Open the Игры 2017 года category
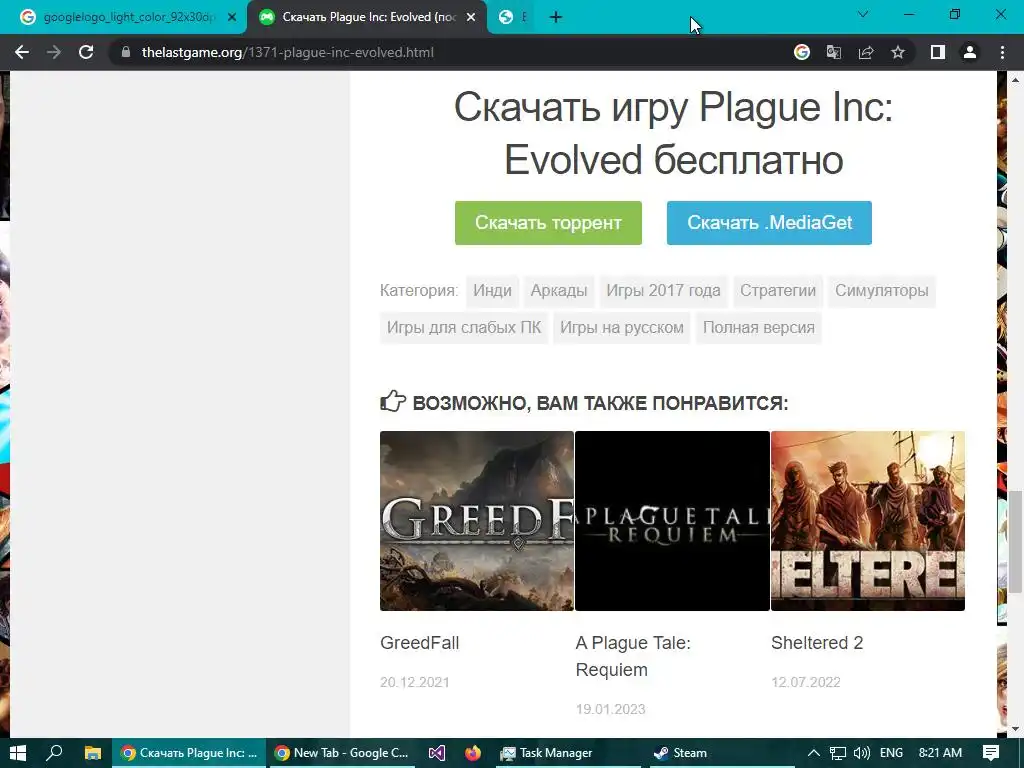The height and width of the screenshot is (768, 1024). (663, 291)
